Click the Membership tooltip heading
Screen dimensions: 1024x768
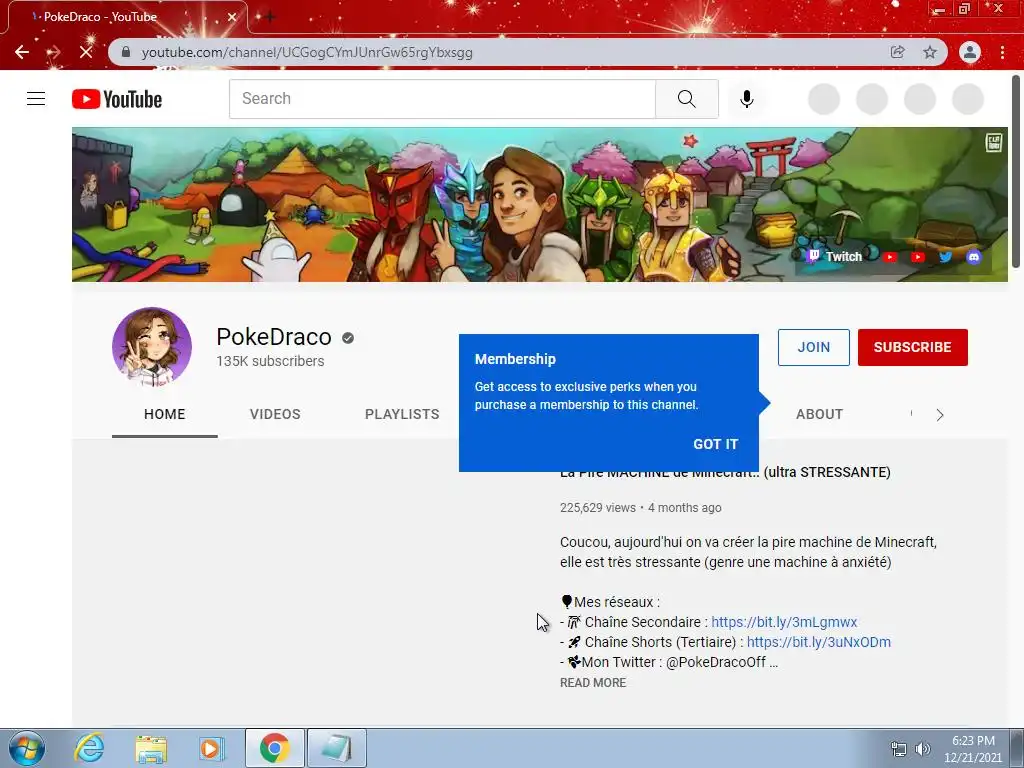[515, 359]
